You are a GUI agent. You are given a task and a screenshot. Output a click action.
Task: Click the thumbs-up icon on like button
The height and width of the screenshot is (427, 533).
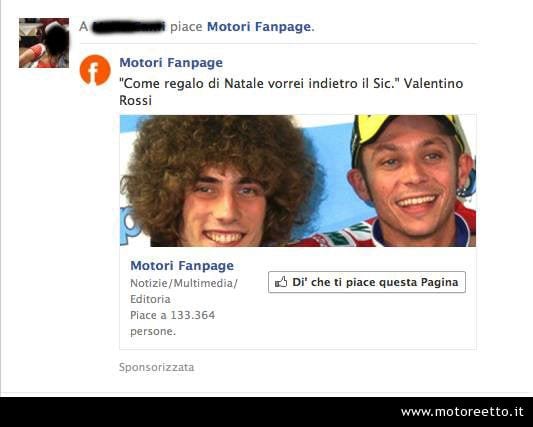point(281,282)
